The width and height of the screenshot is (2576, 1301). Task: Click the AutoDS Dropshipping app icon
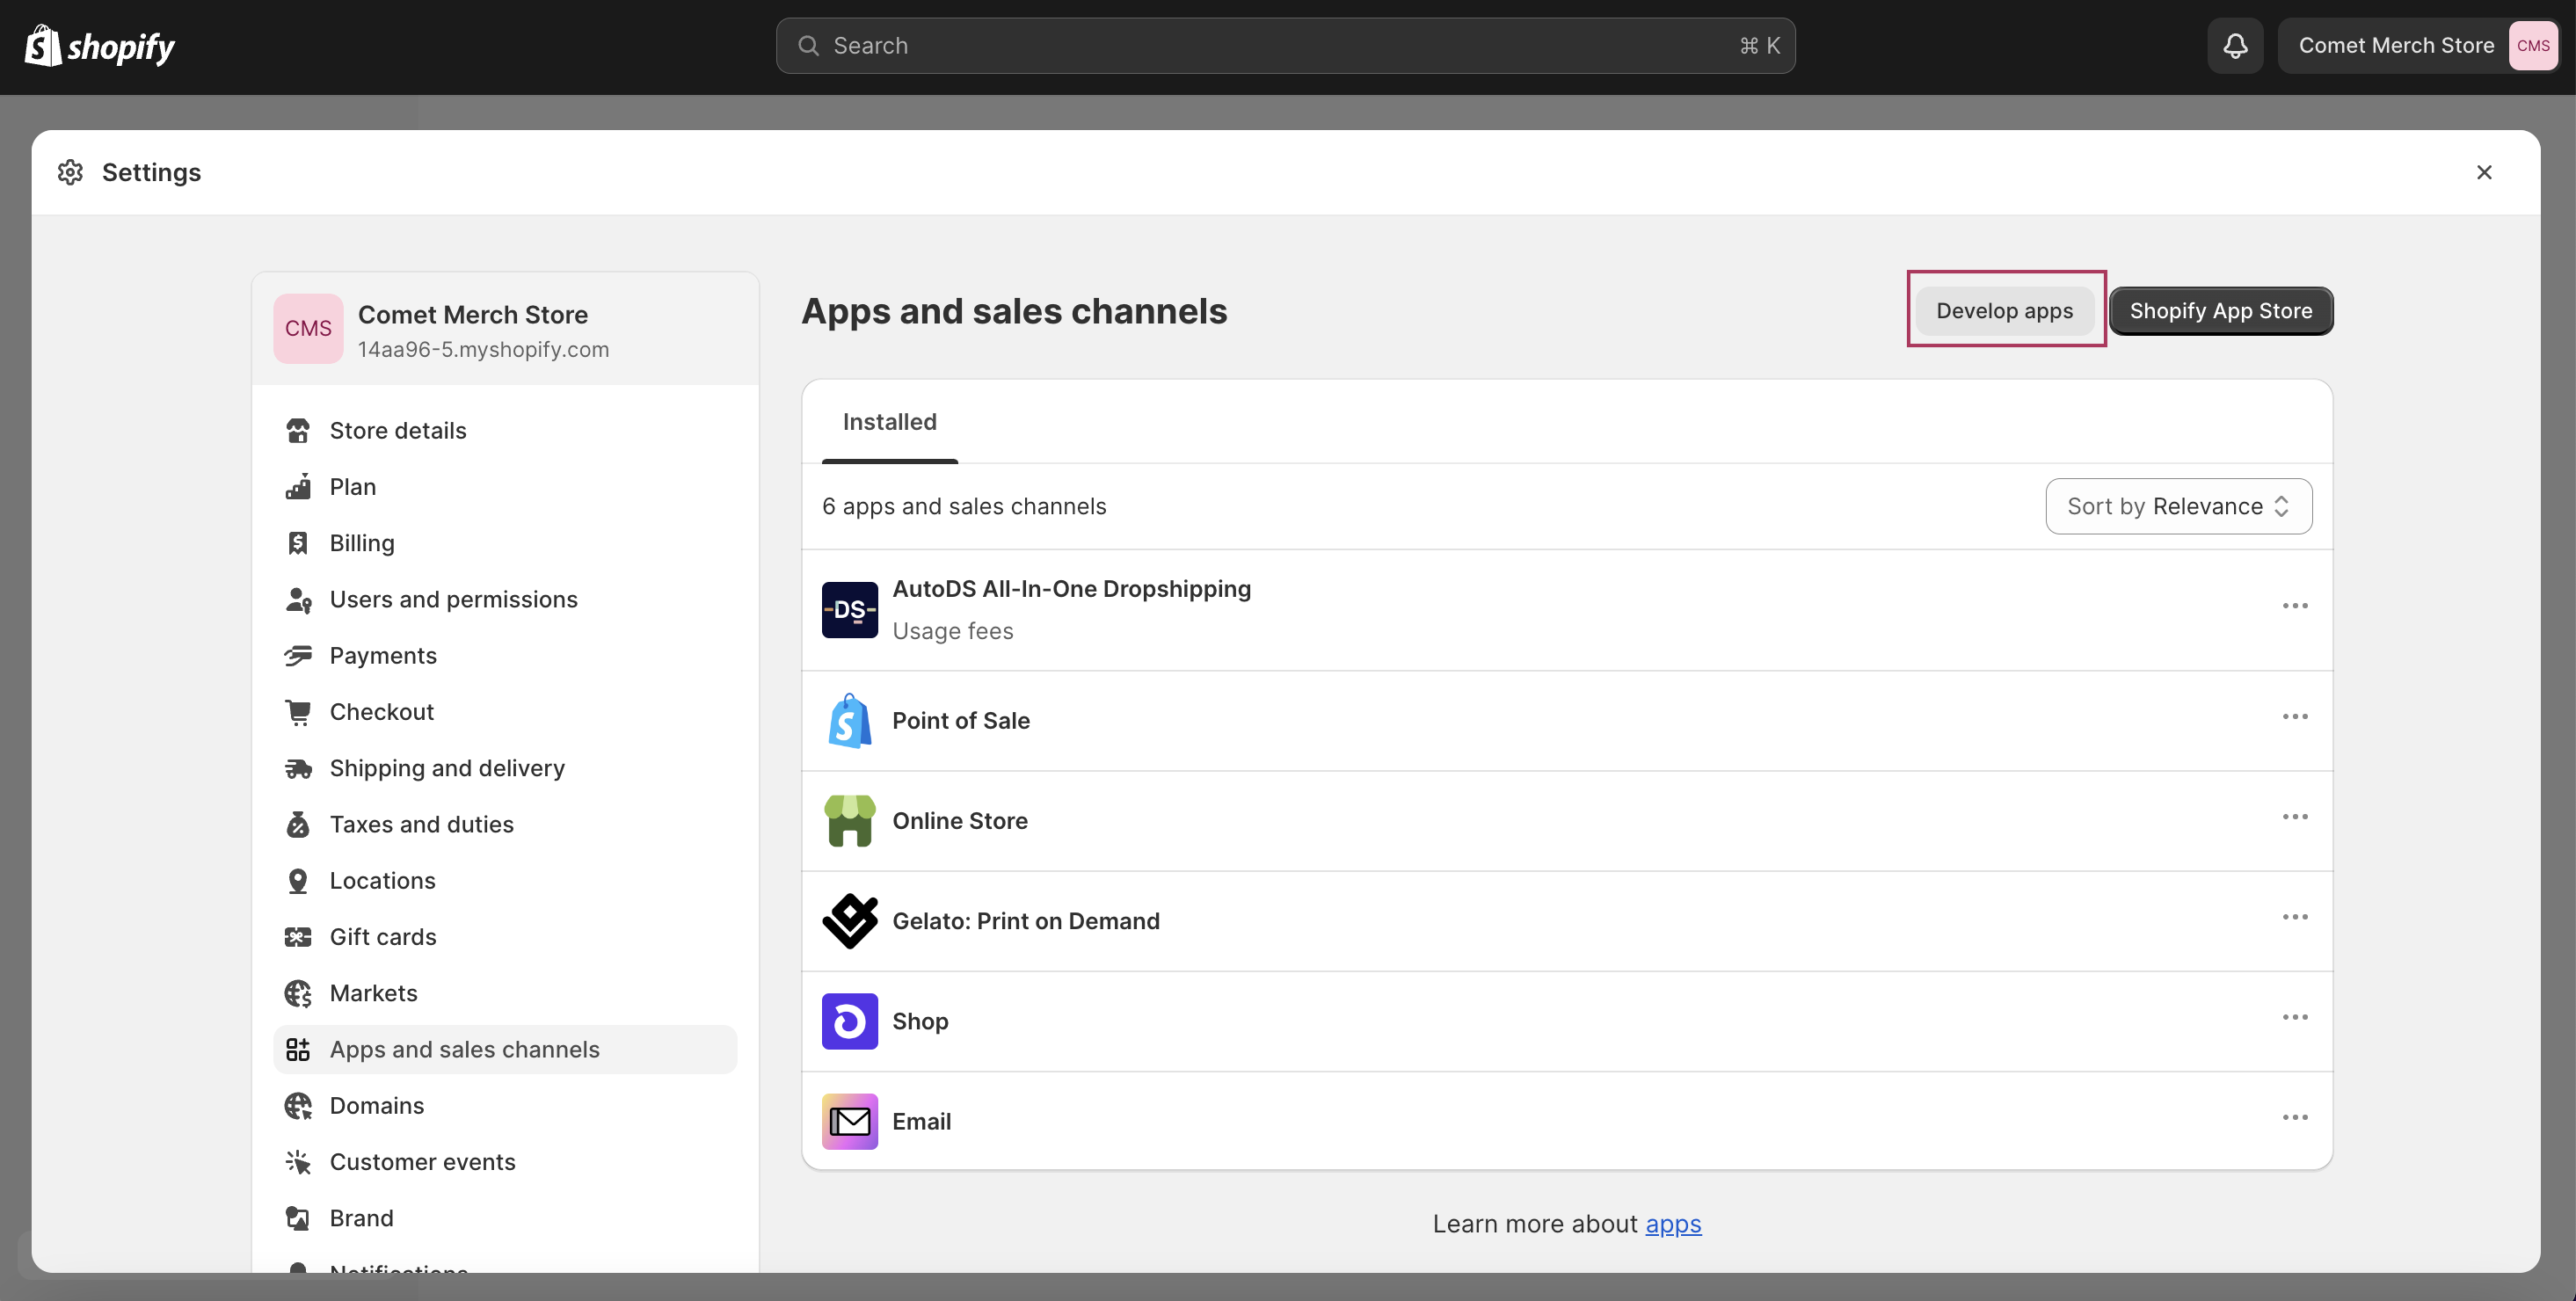point(849,609)
